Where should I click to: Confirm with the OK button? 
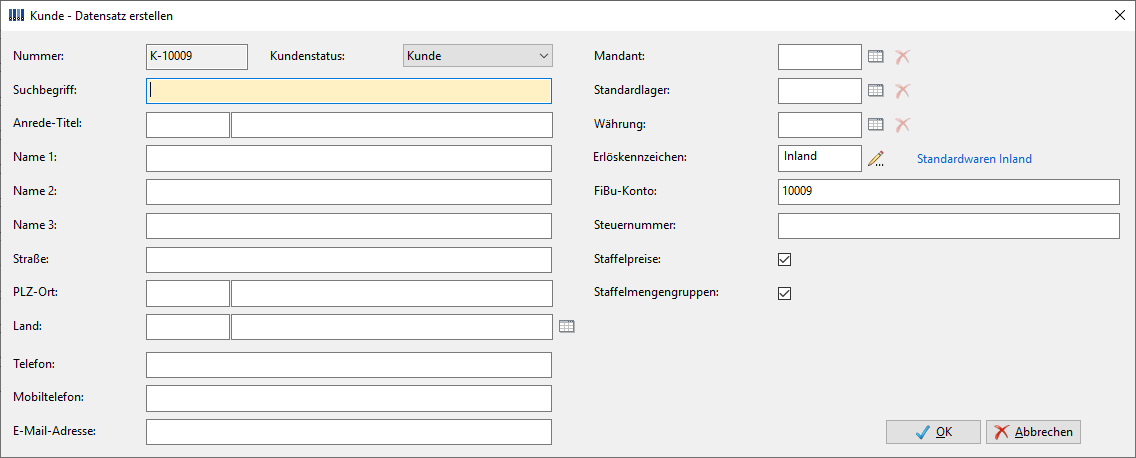point(933,432)
